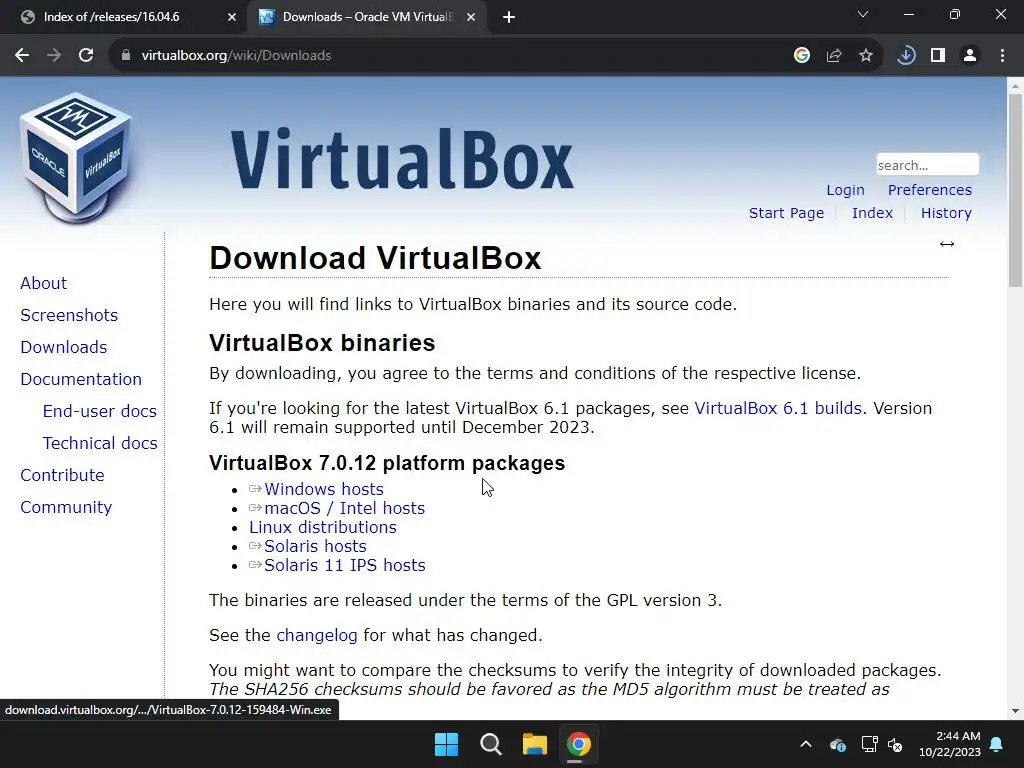The height and width of the screenshot is (768, 1024).
Task: Open taskbar Search
Action: [x=490, y=744]
